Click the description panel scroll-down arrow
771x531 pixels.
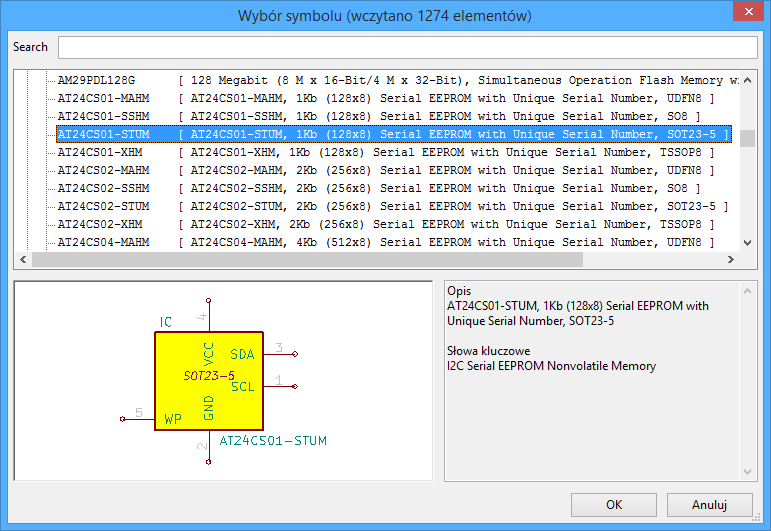(x=747, y=472)
